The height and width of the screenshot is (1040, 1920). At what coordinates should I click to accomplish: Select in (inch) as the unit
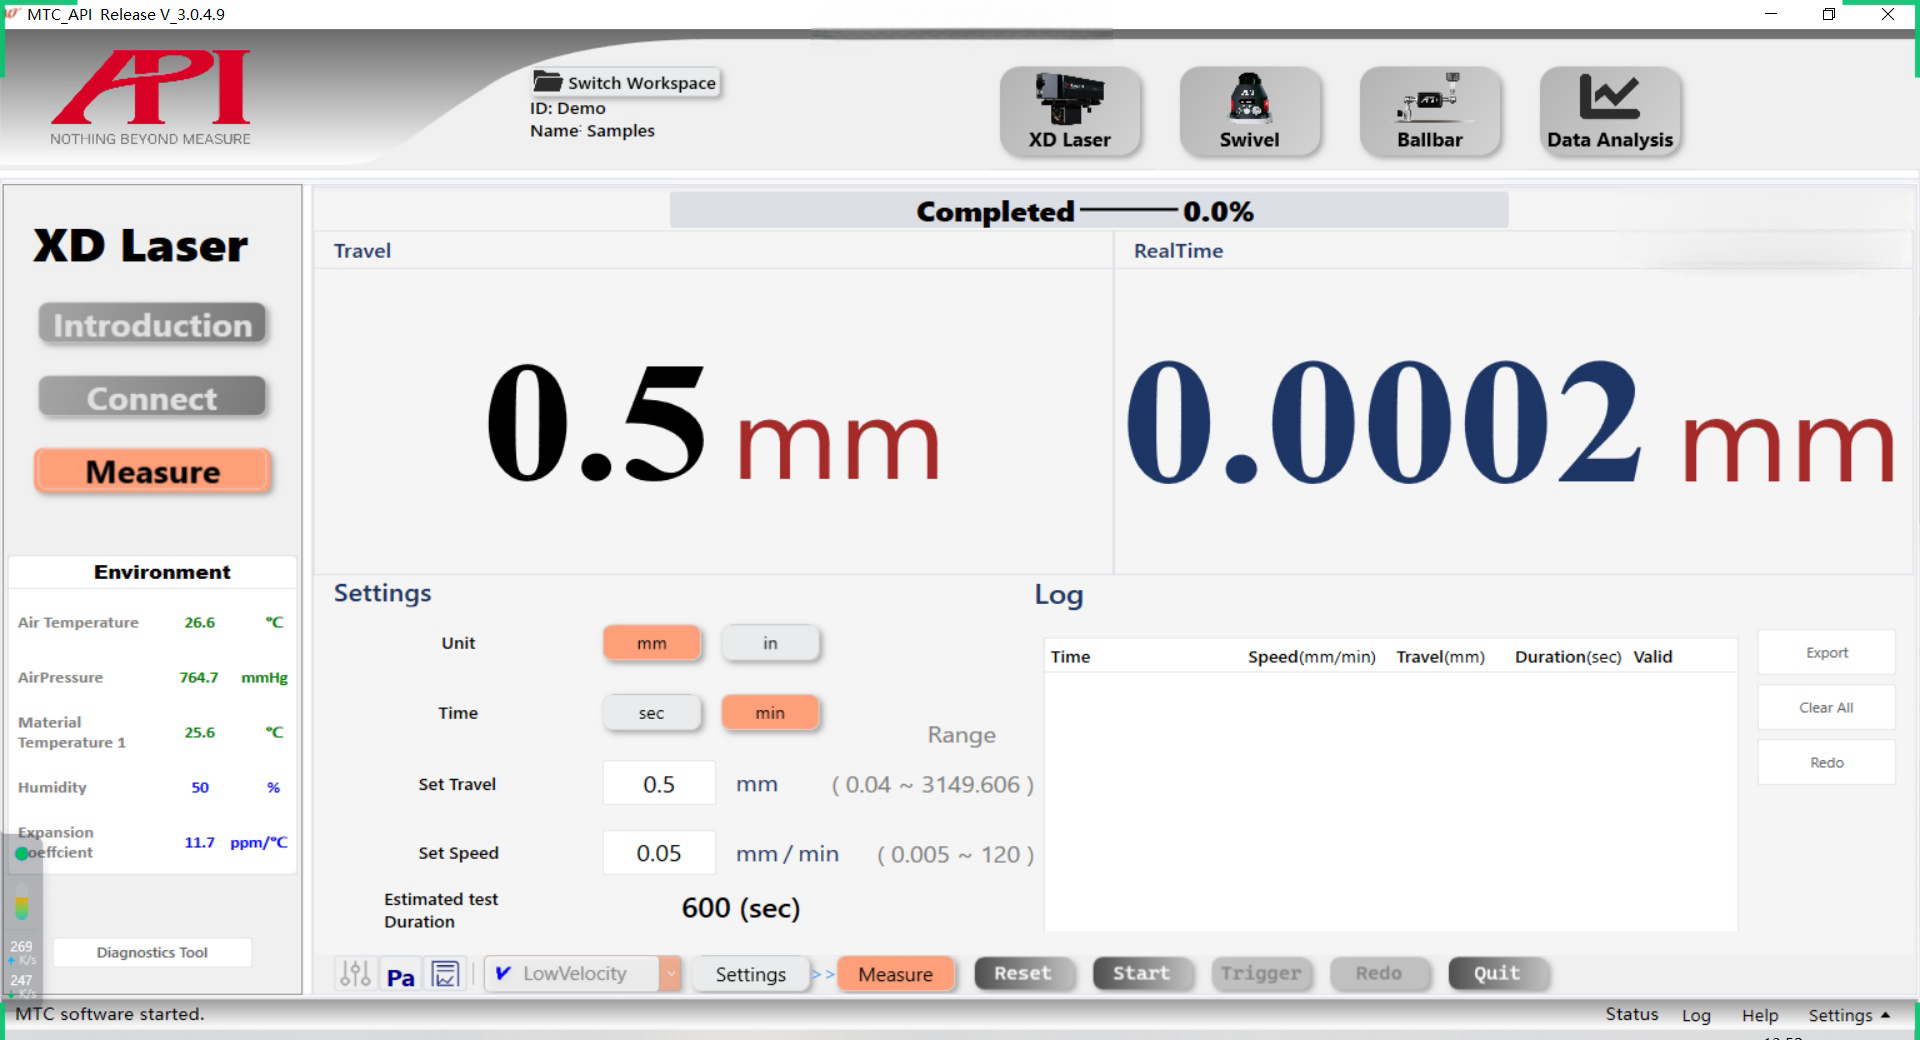[770, 643]
